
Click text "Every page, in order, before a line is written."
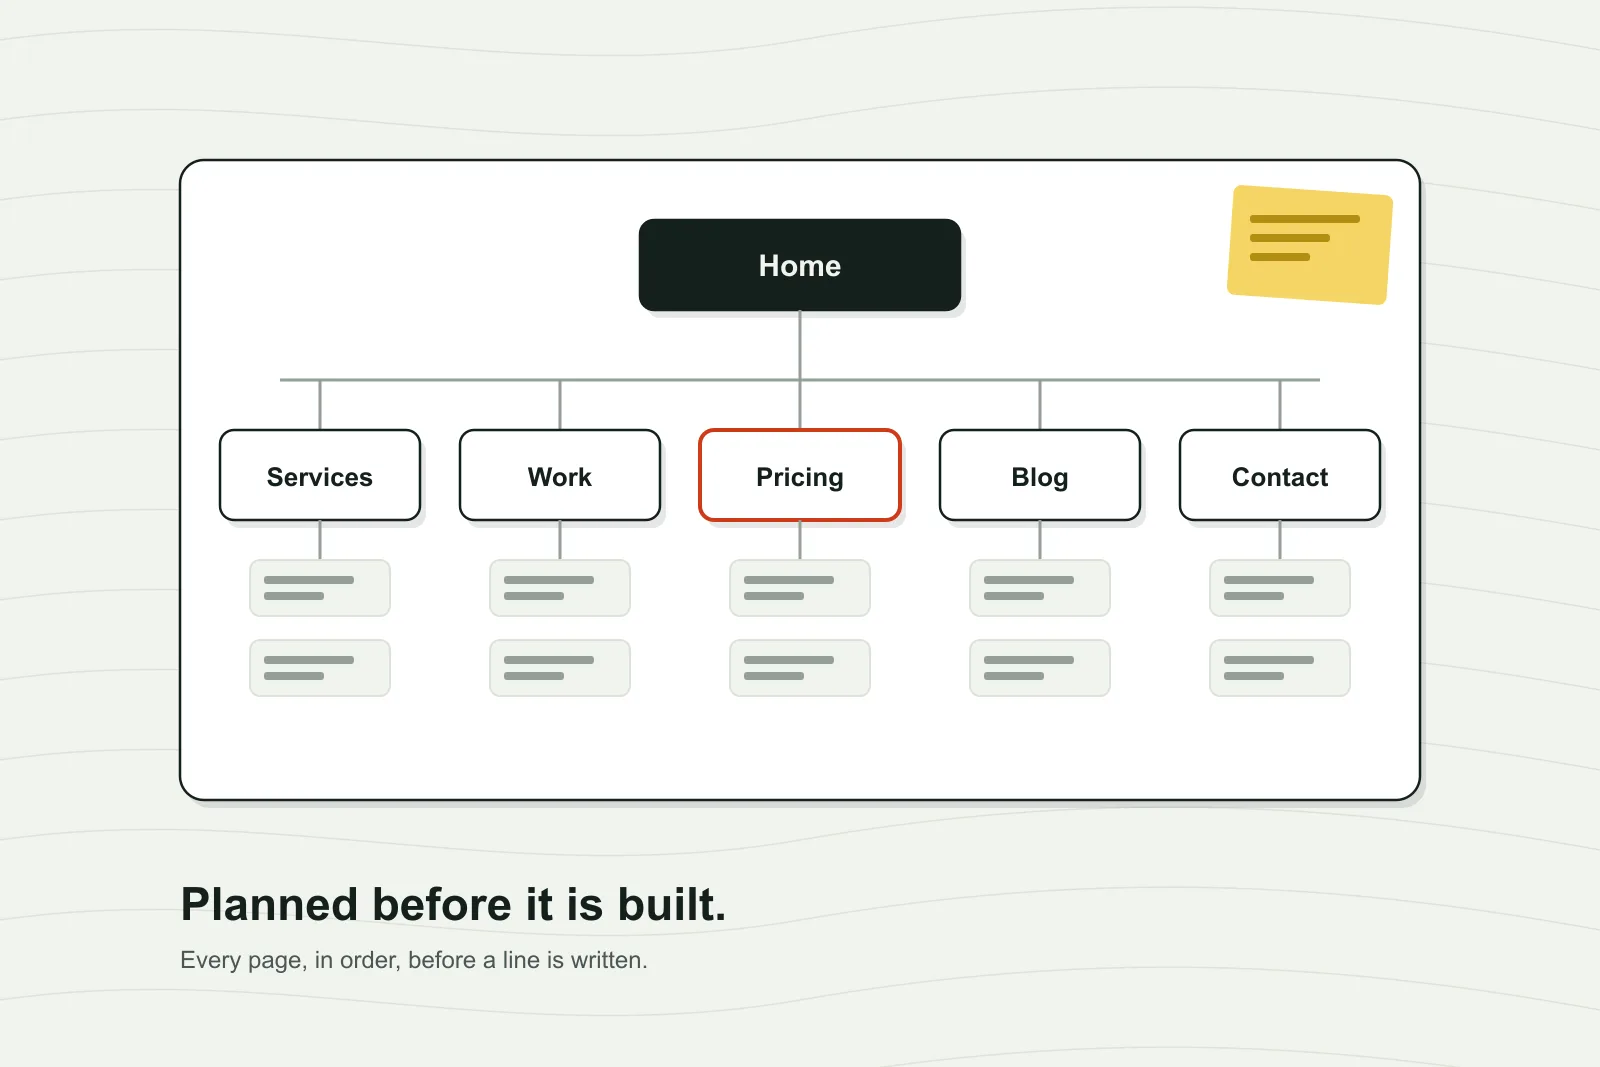tap(414, 961)
